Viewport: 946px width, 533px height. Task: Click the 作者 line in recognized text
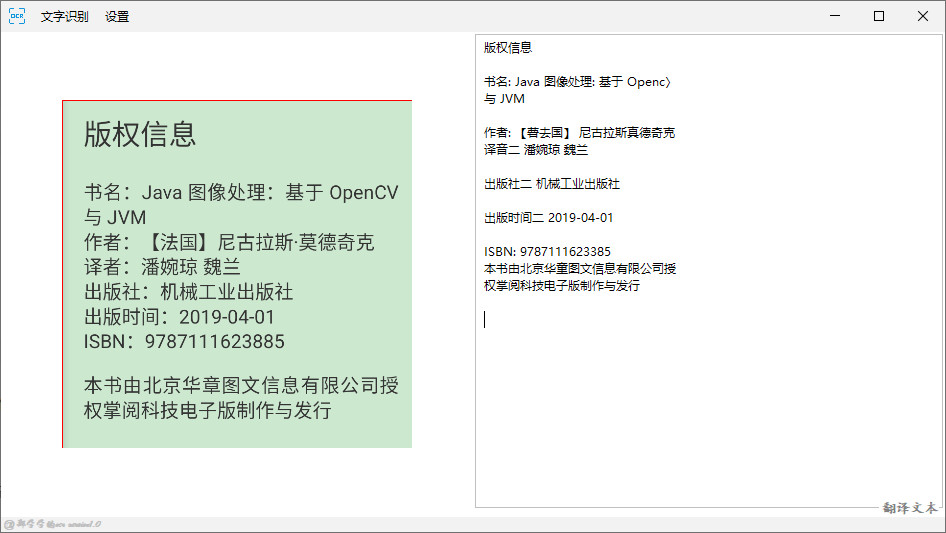579,132
